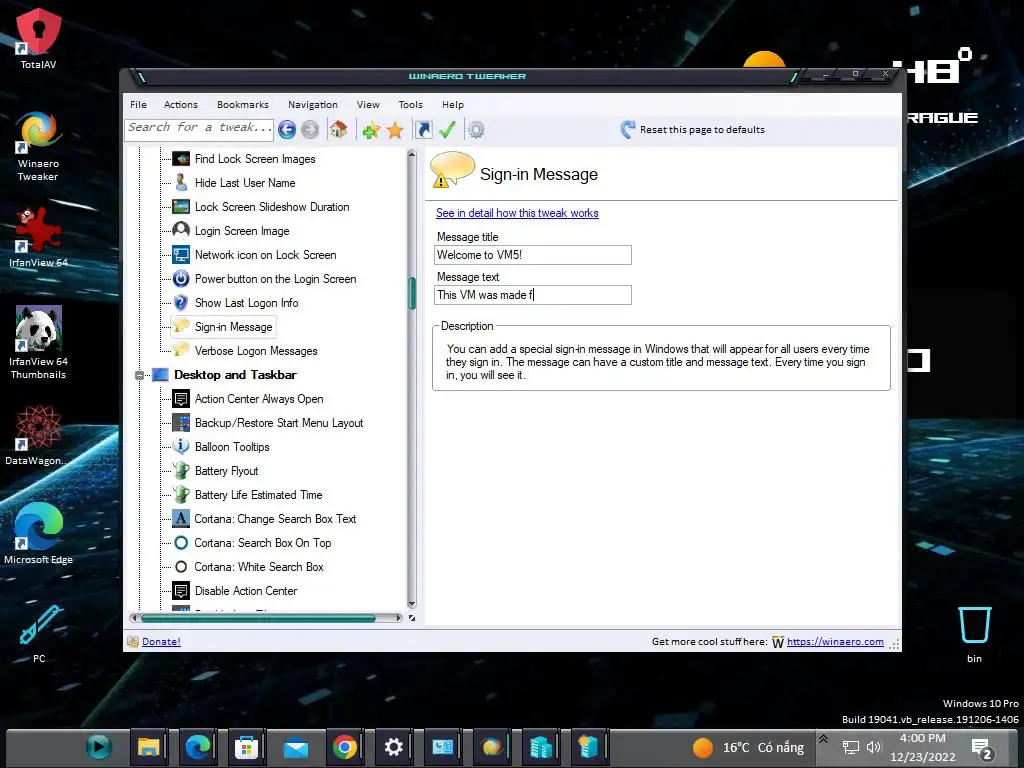Click the Microsoft Edge desktop shortcut
The image size is (1024, 768).
pyautogui.click(x=38, y=533)
